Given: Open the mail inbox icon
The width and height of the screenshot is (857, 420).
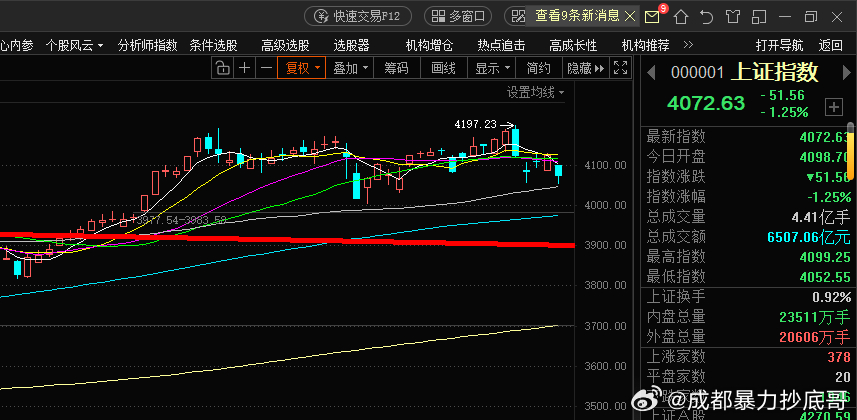Looking at the screenshot, I should tap(652, 17).
